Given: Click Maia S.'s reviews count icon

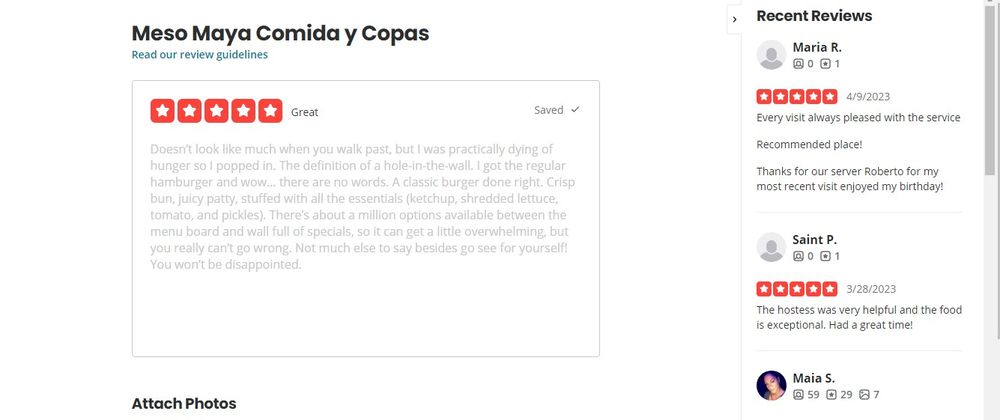Looking at the screenshot, I should 831,395.
